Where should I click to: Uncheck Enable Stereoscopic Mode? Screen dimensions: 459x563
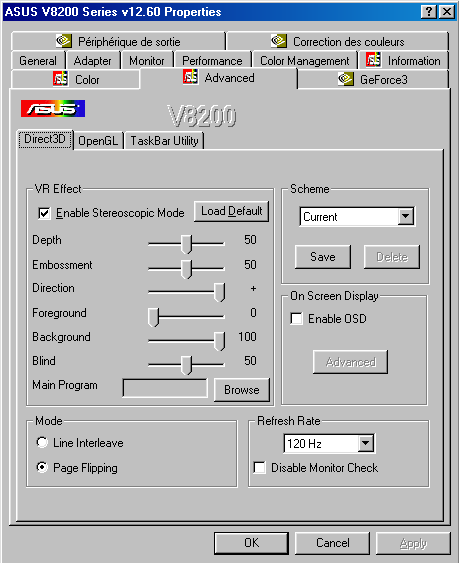44,213
